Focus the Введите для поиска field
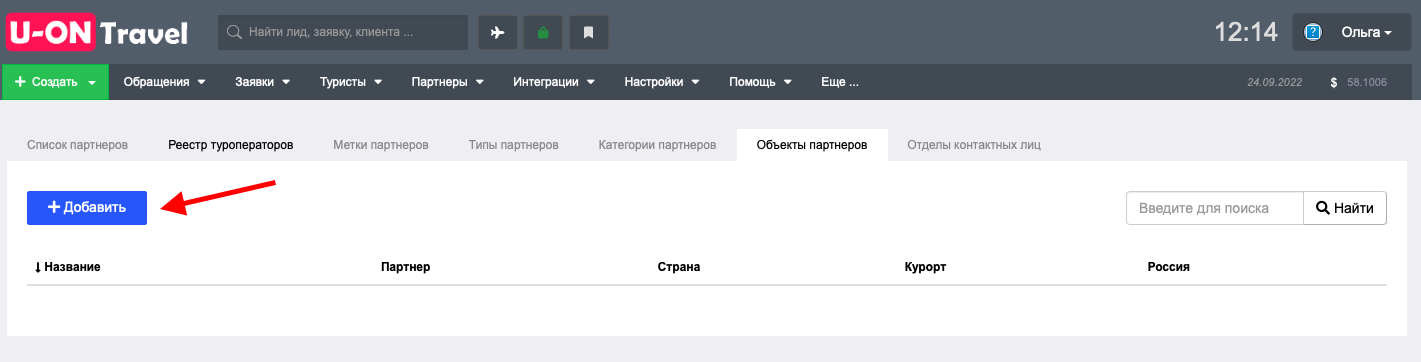 pos(1215,208)
